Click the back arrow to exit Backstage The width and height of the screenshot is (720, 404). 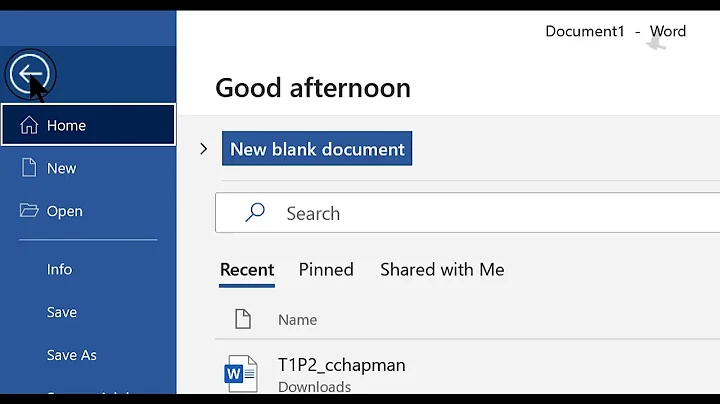coord(30,73)
